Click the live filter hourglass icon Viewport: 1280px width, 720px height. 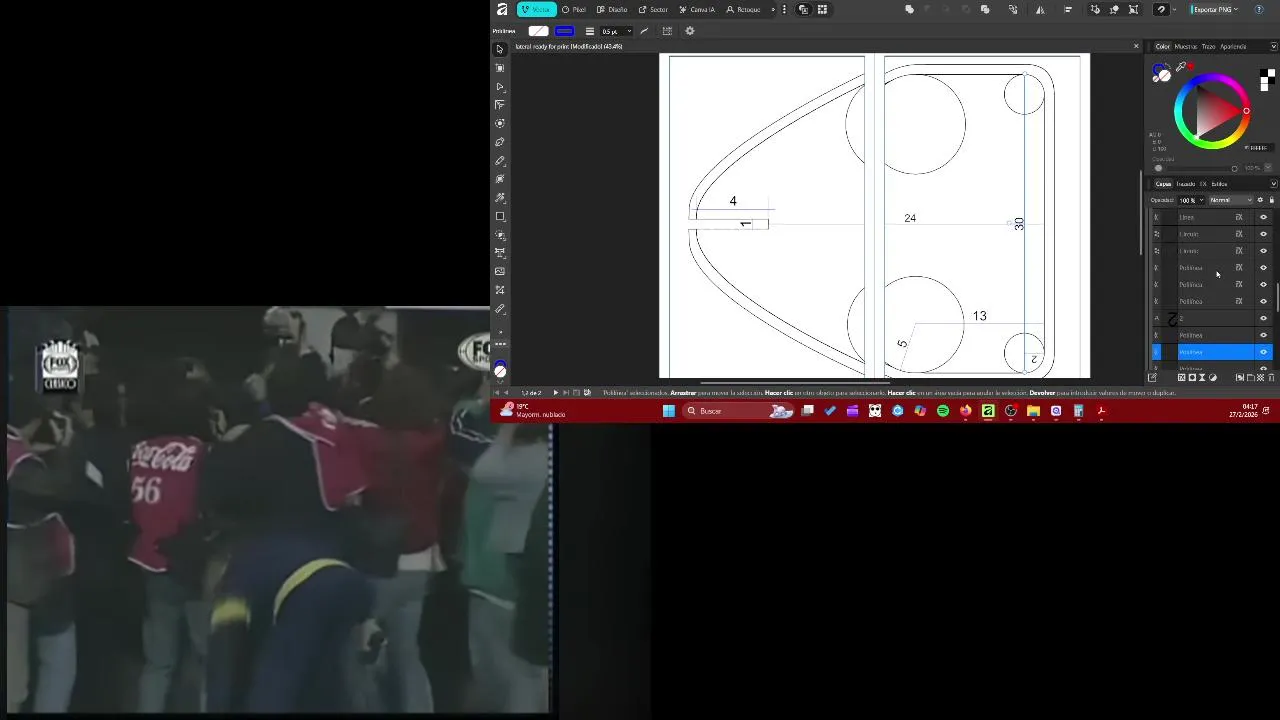pyautogui.click(x=1202, y=378)
